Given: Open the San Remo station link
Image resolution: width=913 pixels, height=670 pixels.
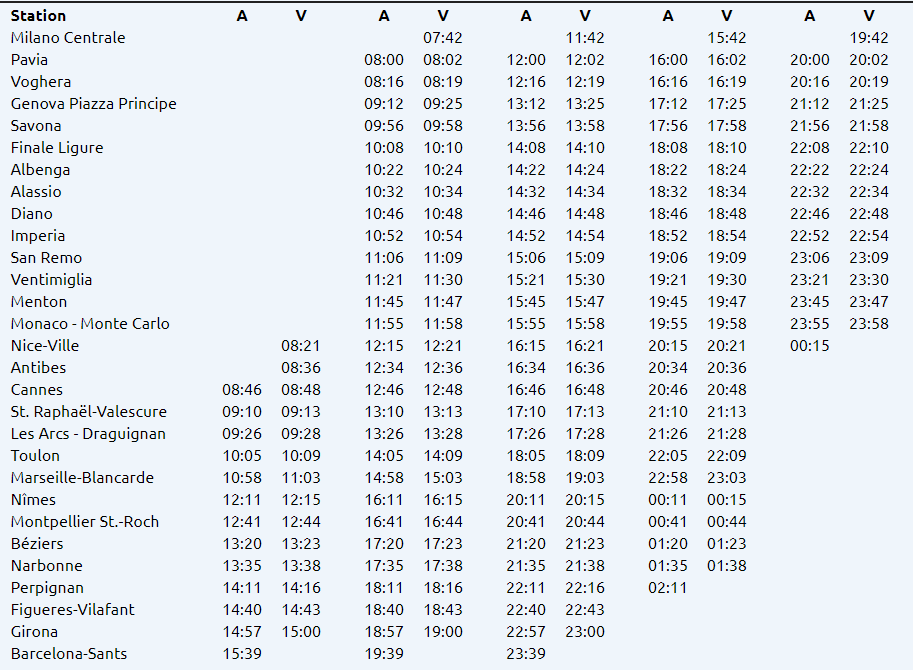Looking at the screenshot, I should pos(46,258).
